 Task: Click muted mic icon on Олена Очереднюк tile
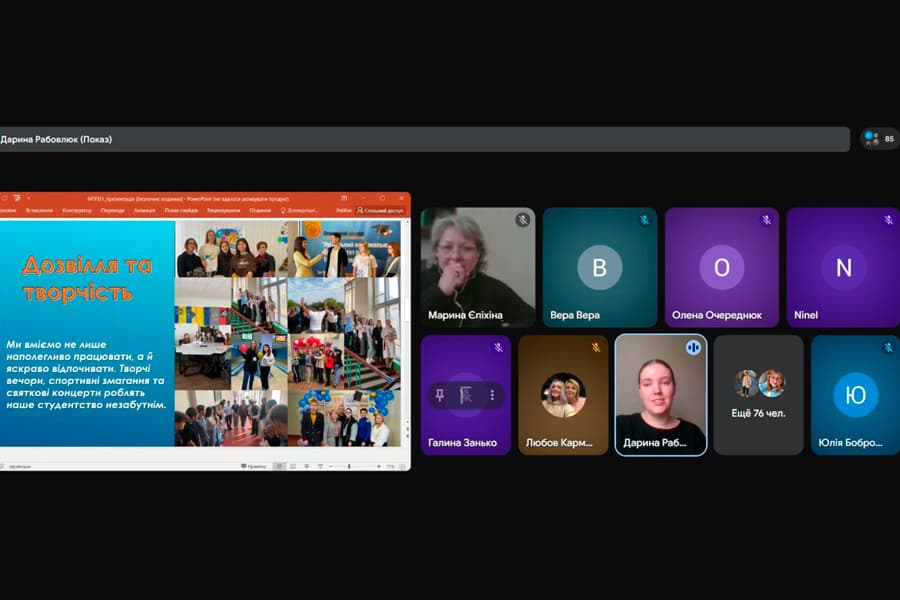point(766,220)
